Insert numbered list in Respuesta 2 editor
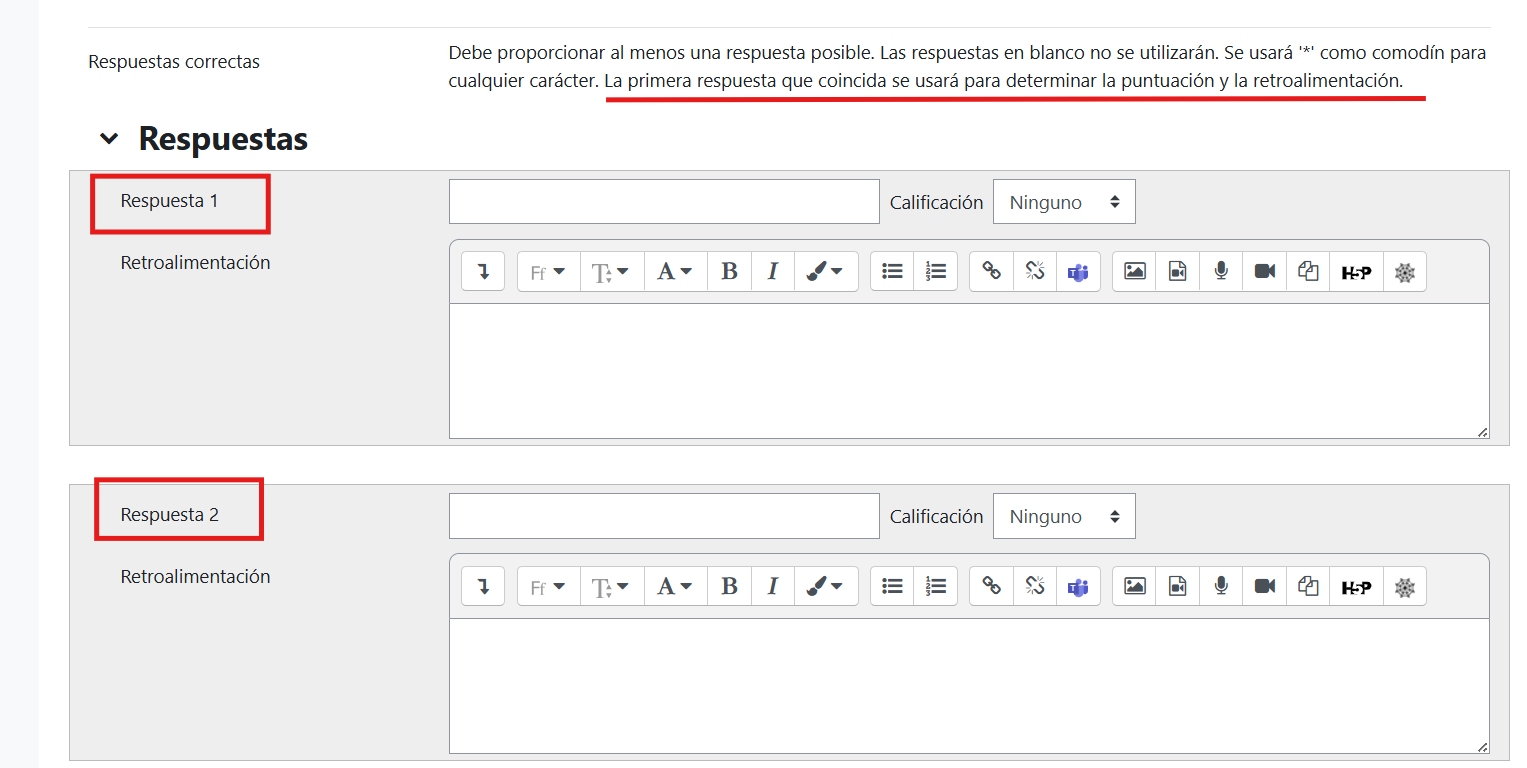The width and height of the screenshot is (1527, 768). point(935,586)
